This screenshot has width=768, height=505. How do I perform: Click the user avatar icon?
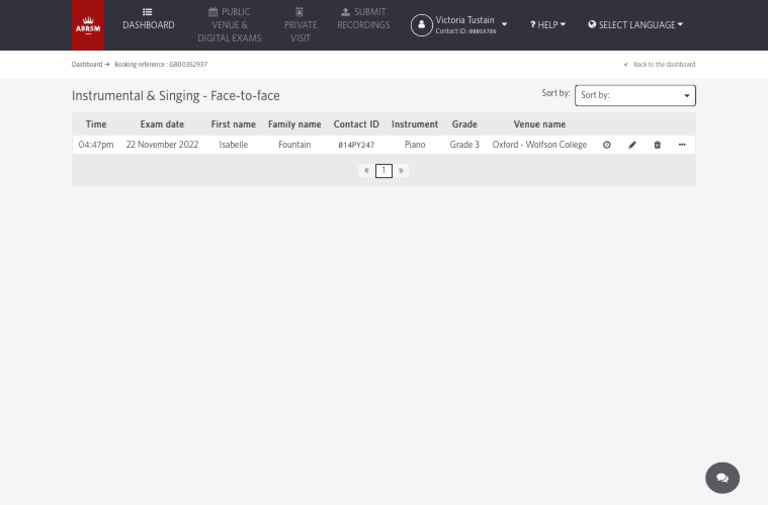pos(421,25)
